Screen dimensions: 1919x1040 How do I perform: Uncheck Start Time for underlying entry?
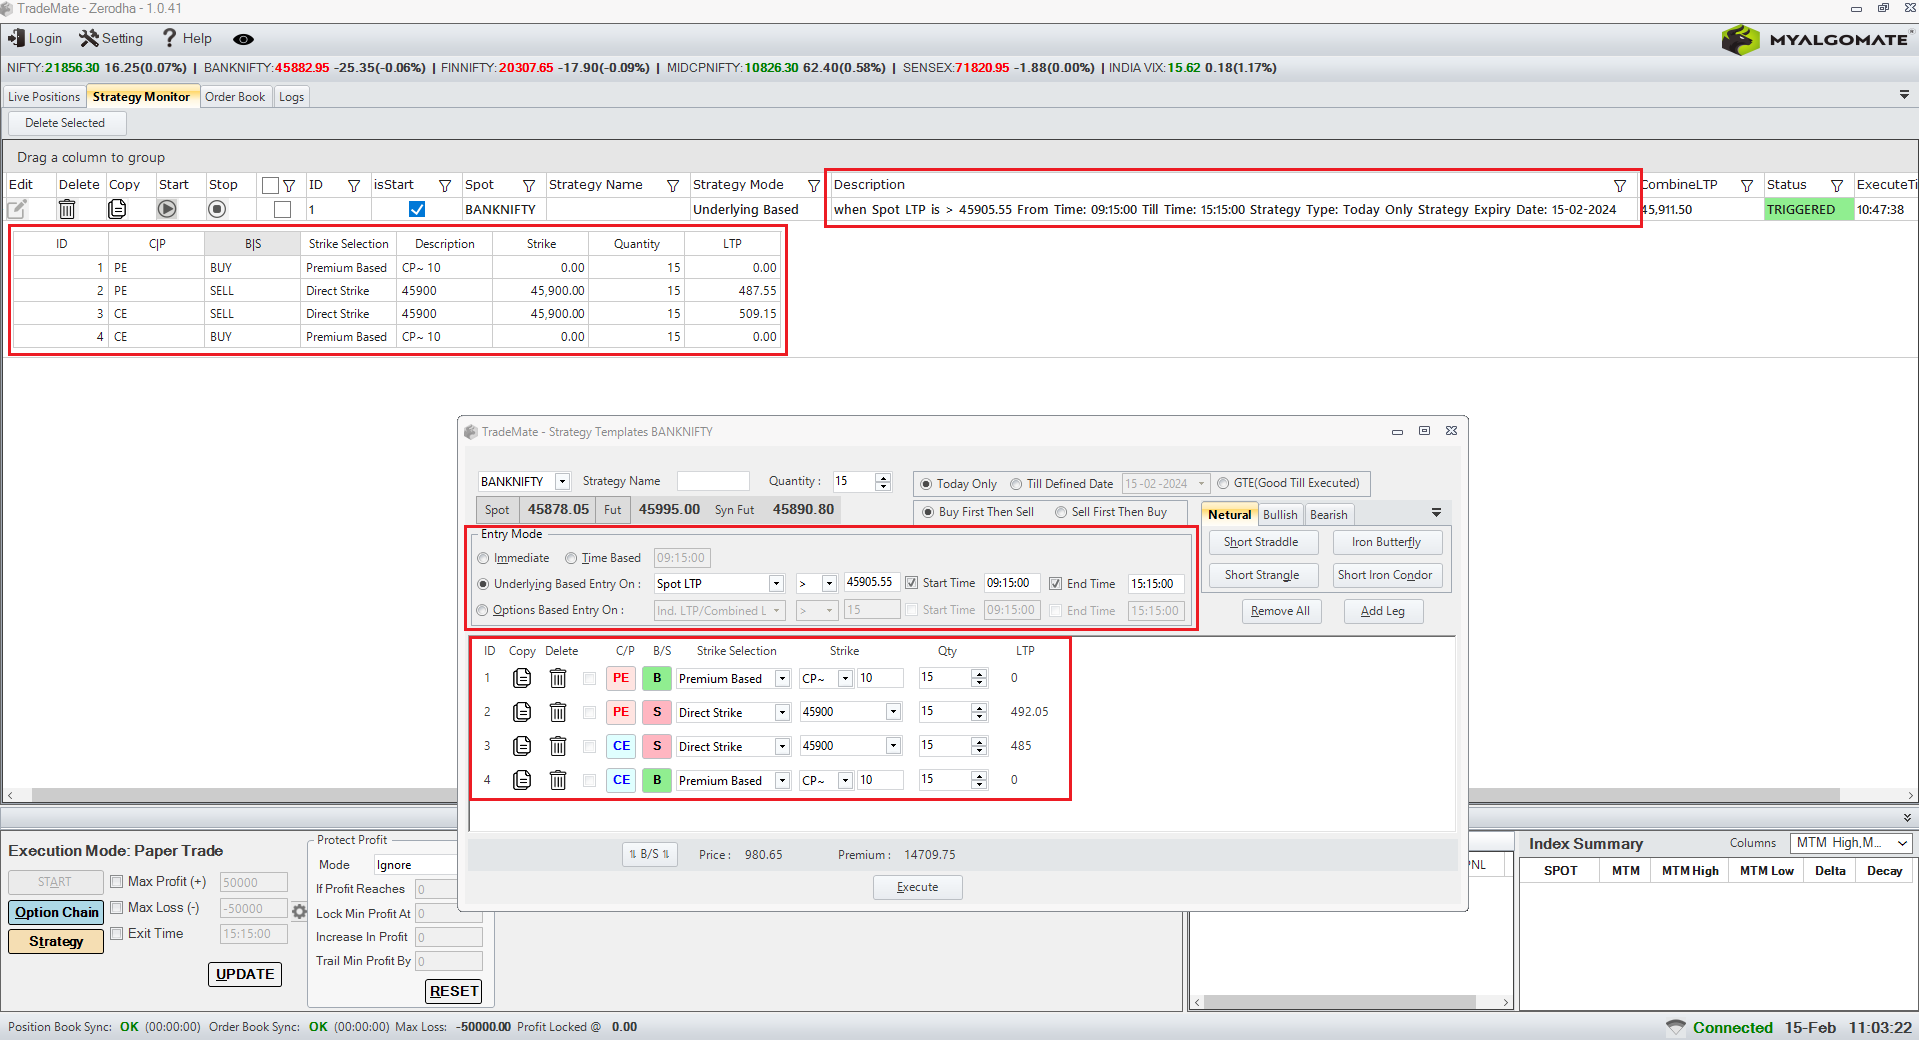click(x=911, y=583)
